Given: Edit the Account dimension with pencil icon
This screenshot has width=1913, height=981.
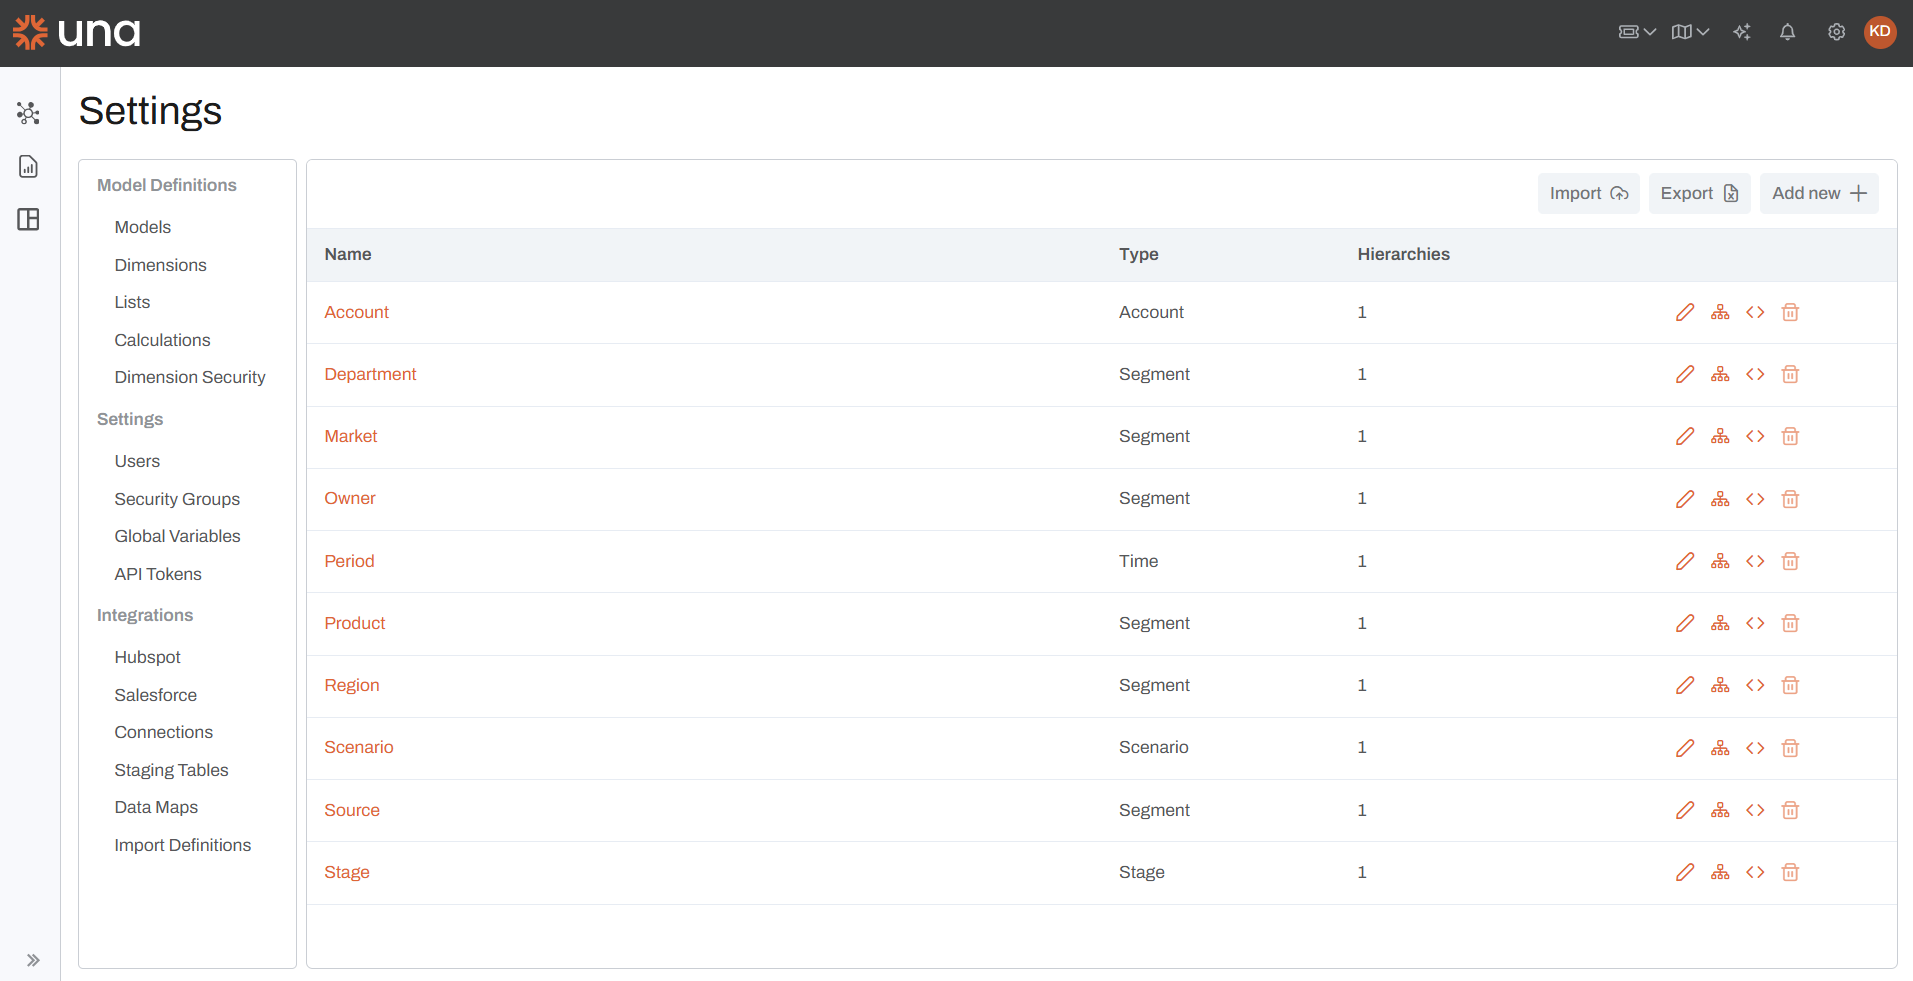Looking at the screenshot, I should (x=1685, y=312).
